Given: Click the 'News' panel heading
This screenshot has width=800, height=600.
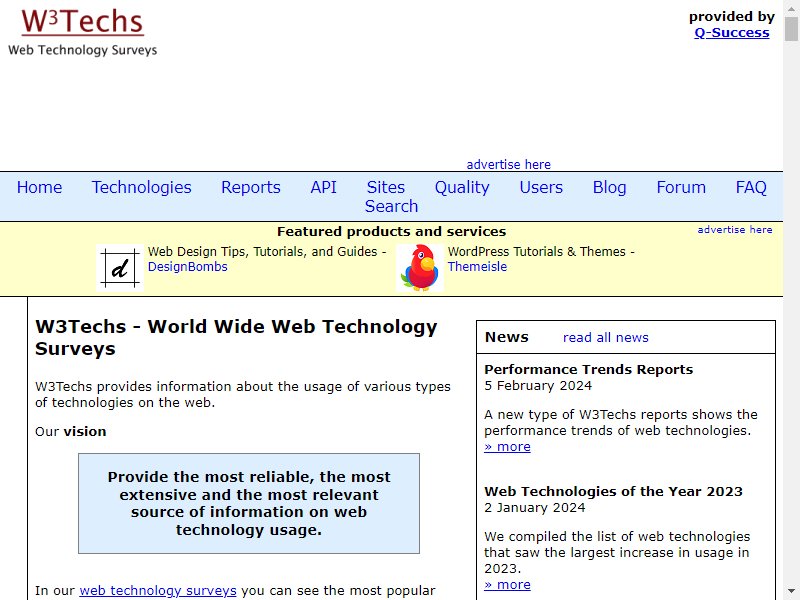Looking at the screenshot, I should [507, 337].
